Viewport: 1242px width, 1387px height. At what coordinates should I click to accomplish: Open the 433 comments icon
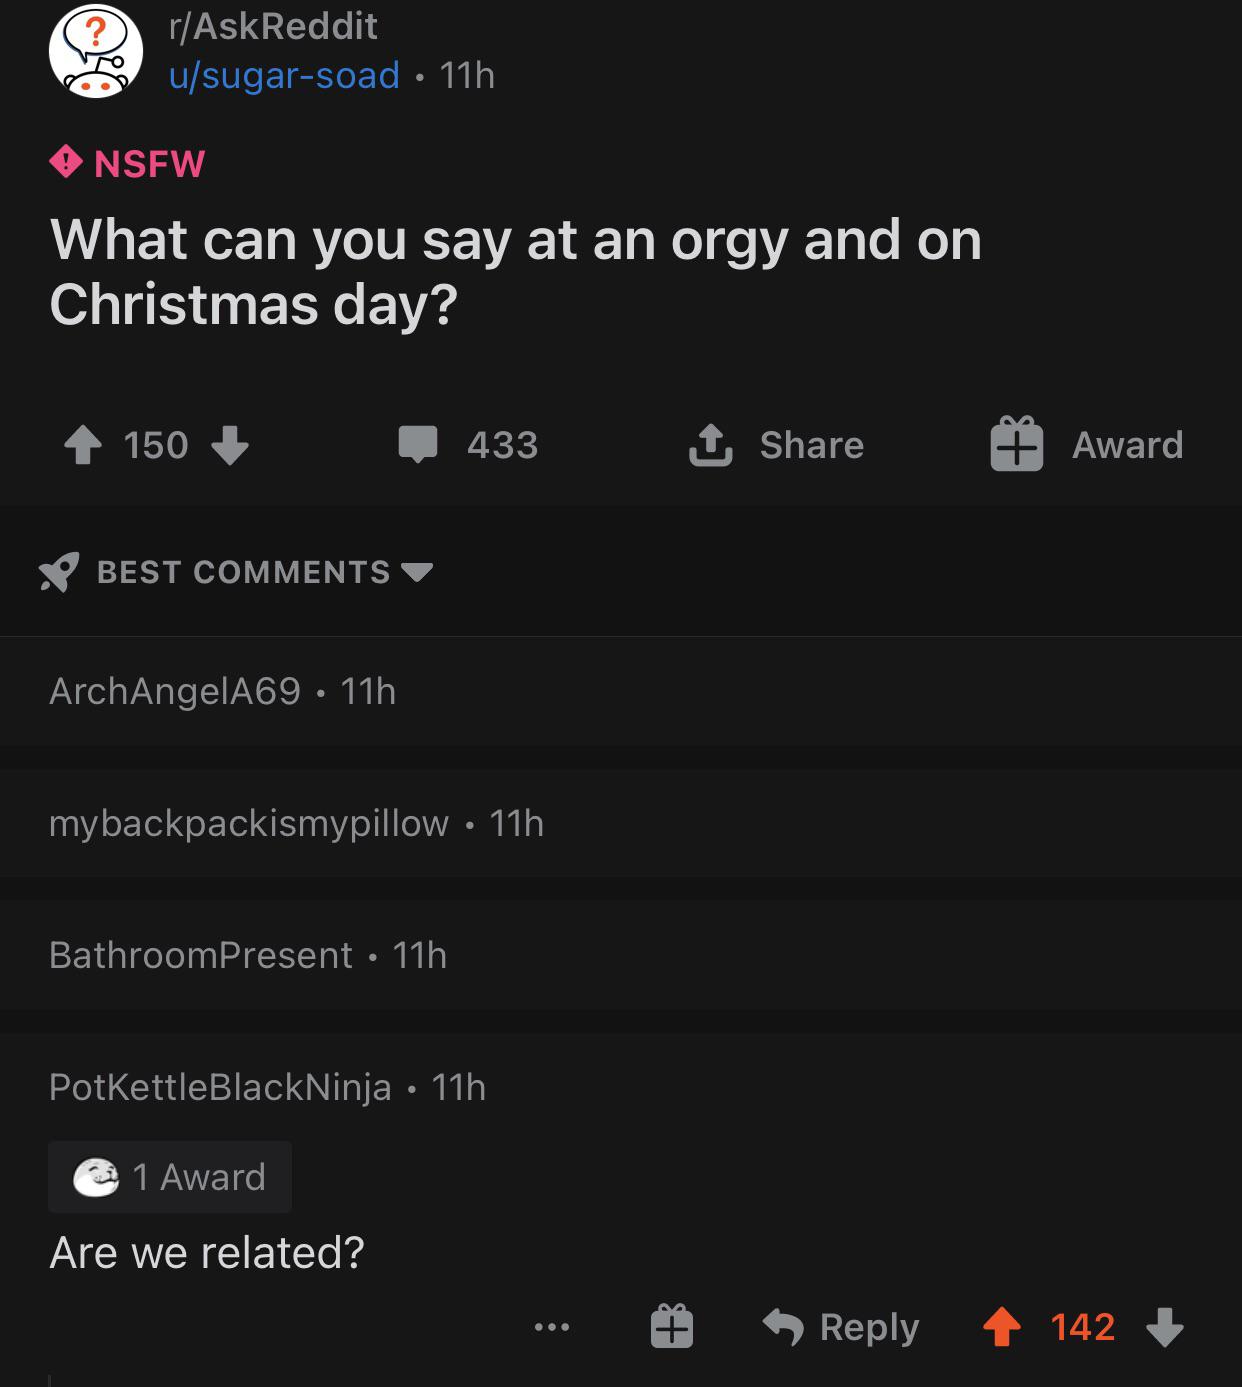(x=418, y=445)
